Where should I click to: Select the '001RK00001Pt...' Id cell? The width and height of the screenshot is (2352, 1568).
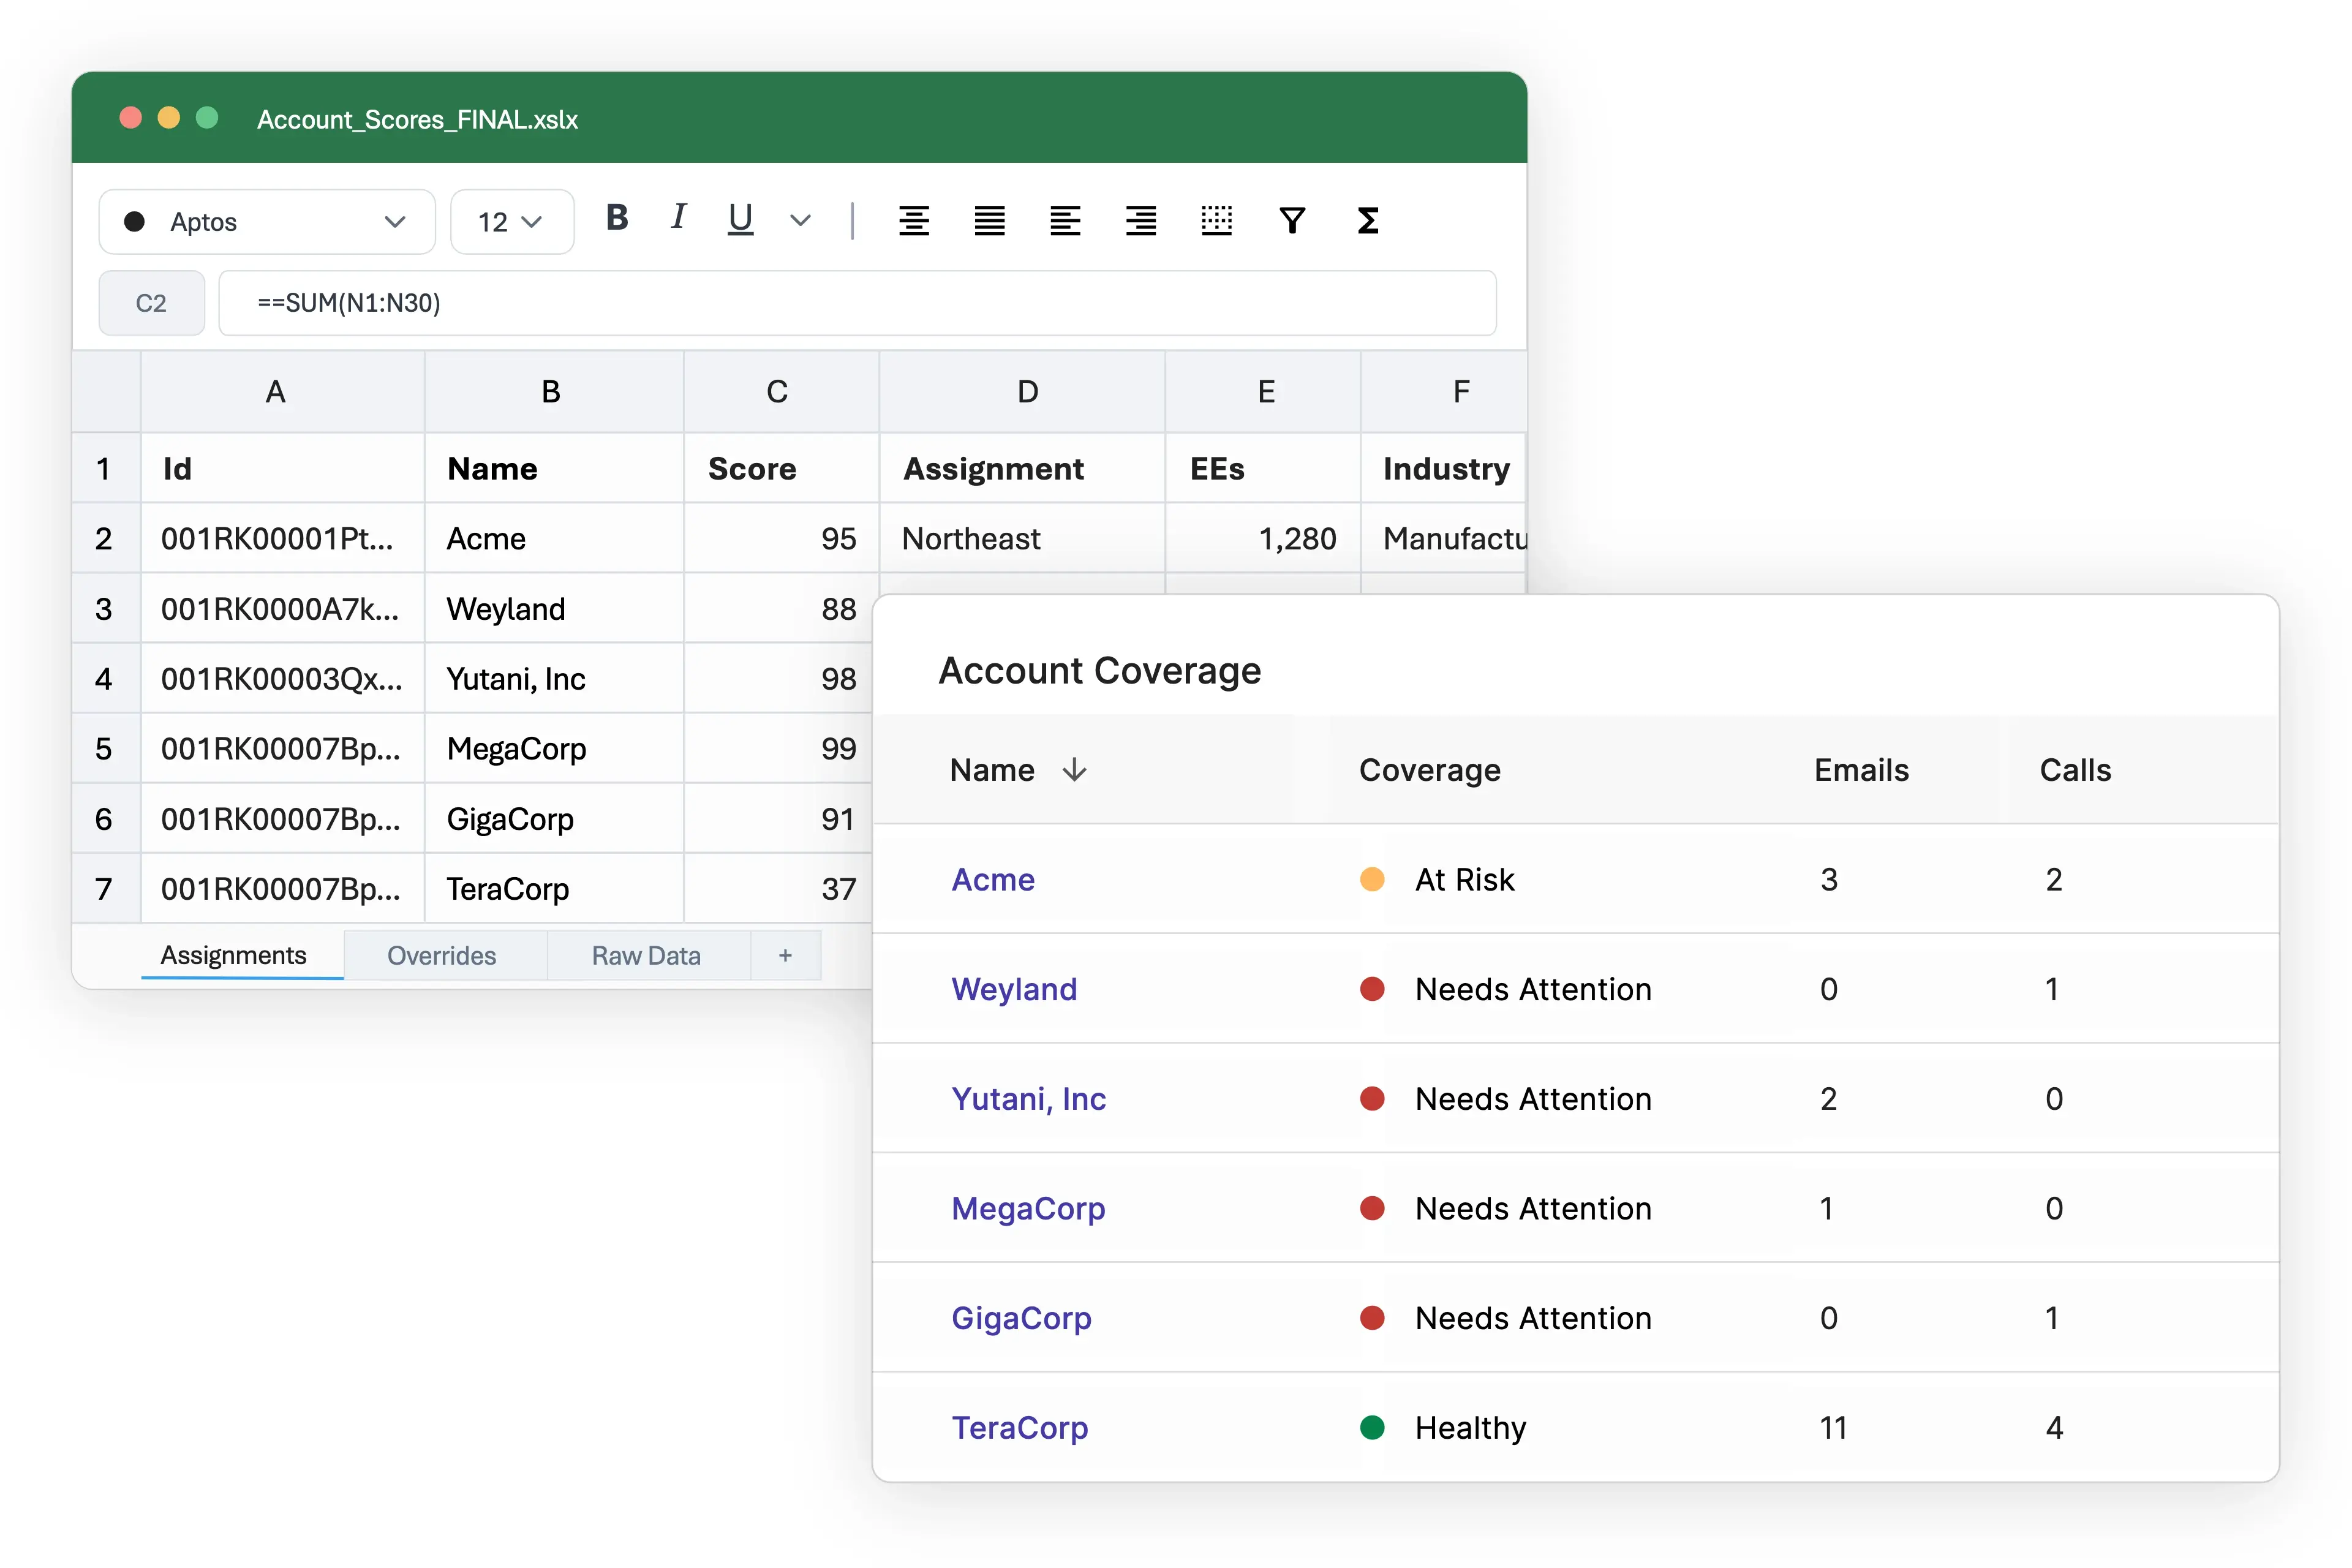(283, 538)
